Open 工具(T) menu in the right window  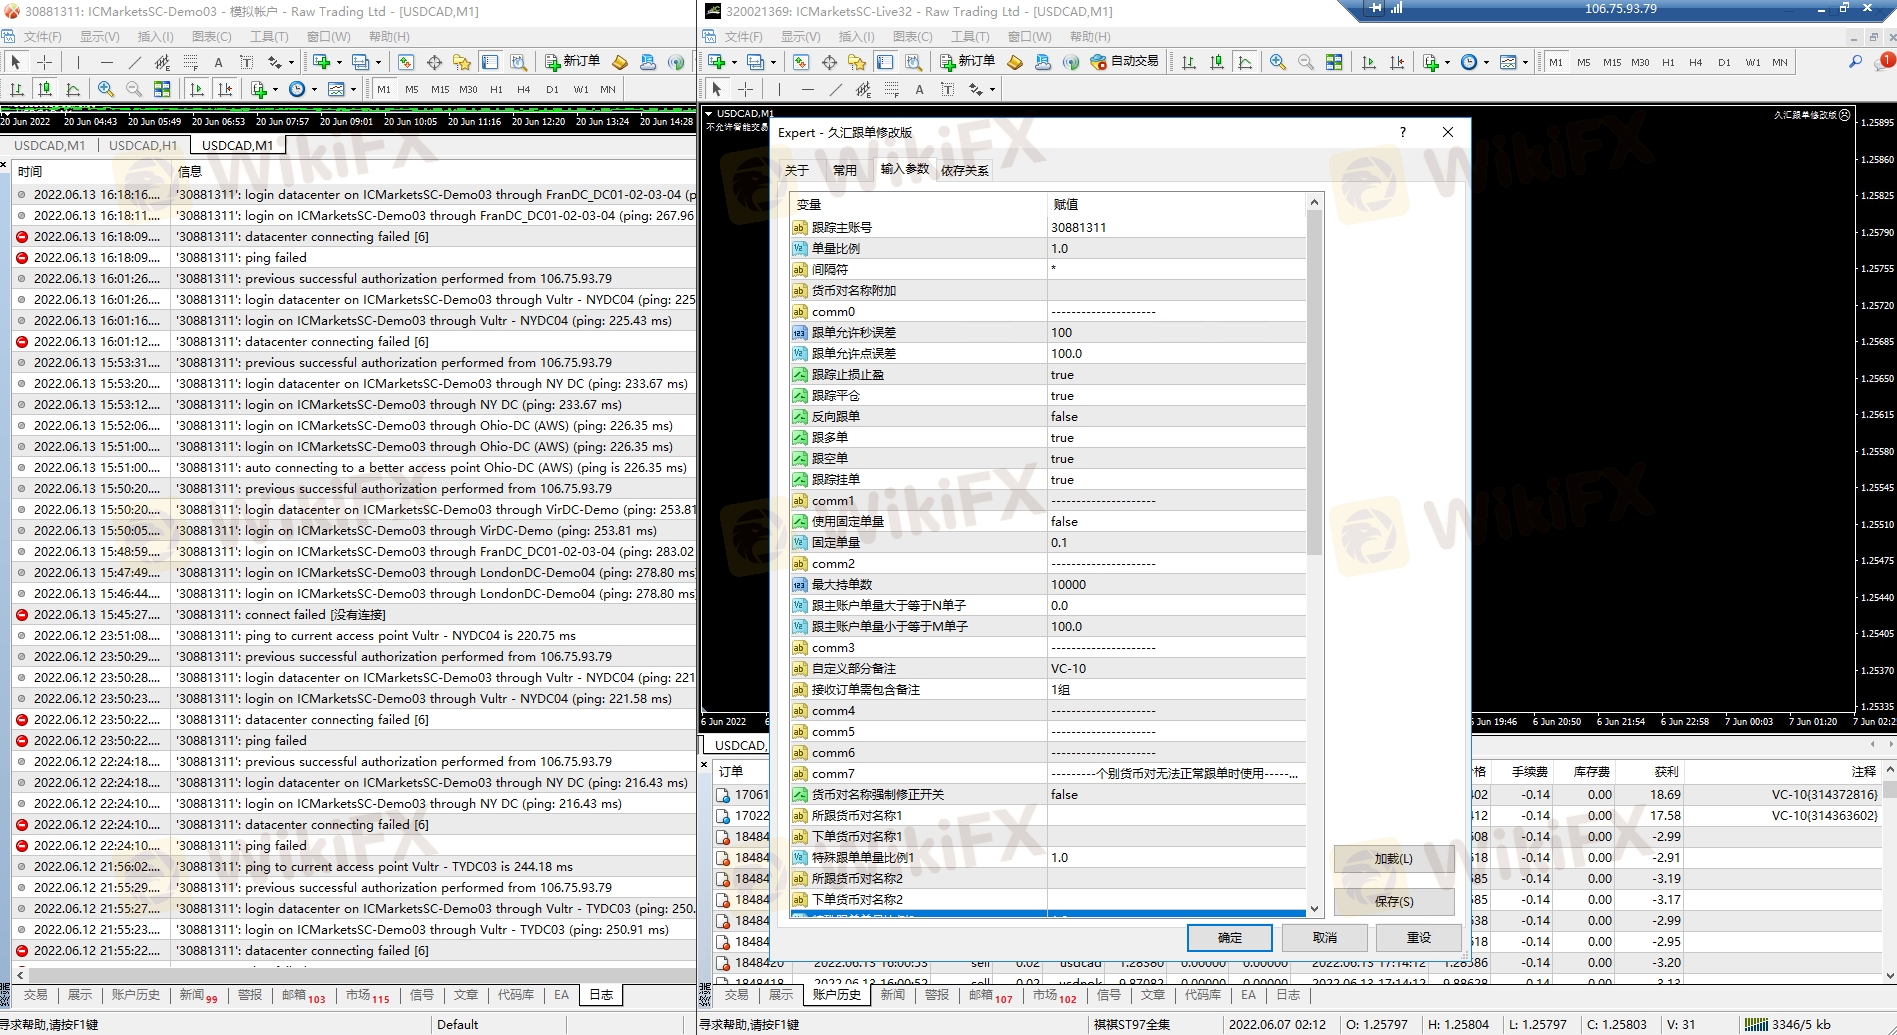(969, 36)
